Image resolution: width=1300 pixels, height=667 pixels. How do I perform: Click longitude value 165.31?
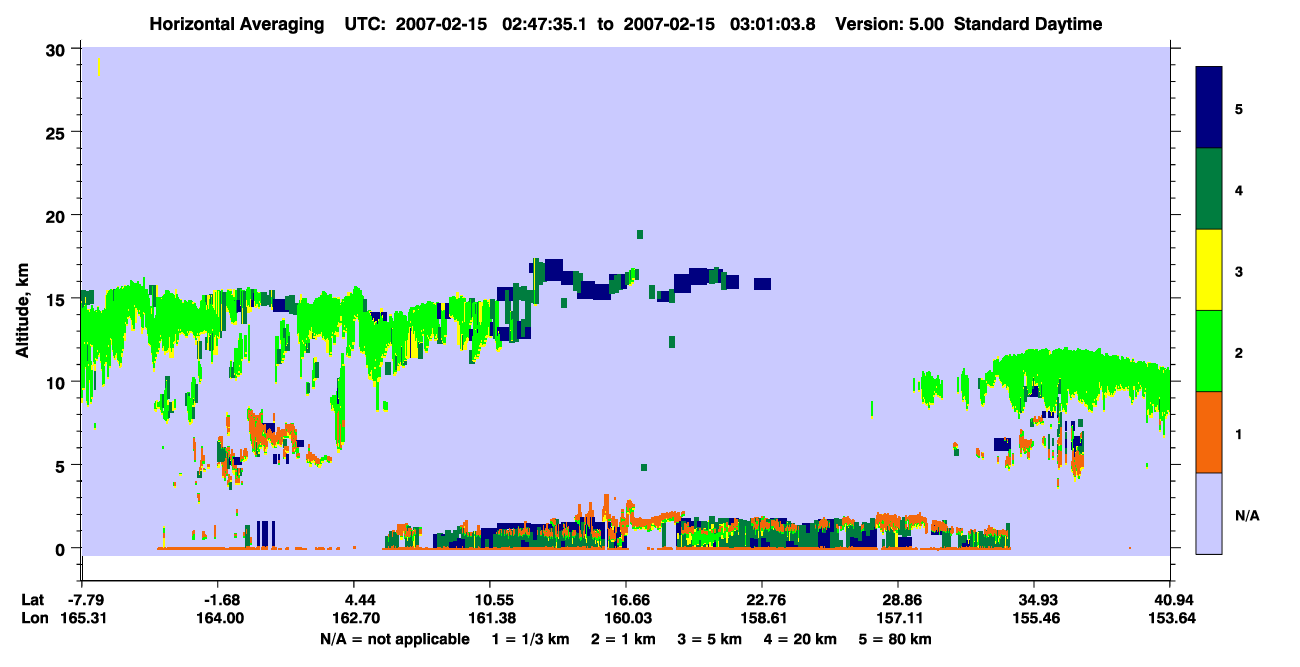[83, 619]
